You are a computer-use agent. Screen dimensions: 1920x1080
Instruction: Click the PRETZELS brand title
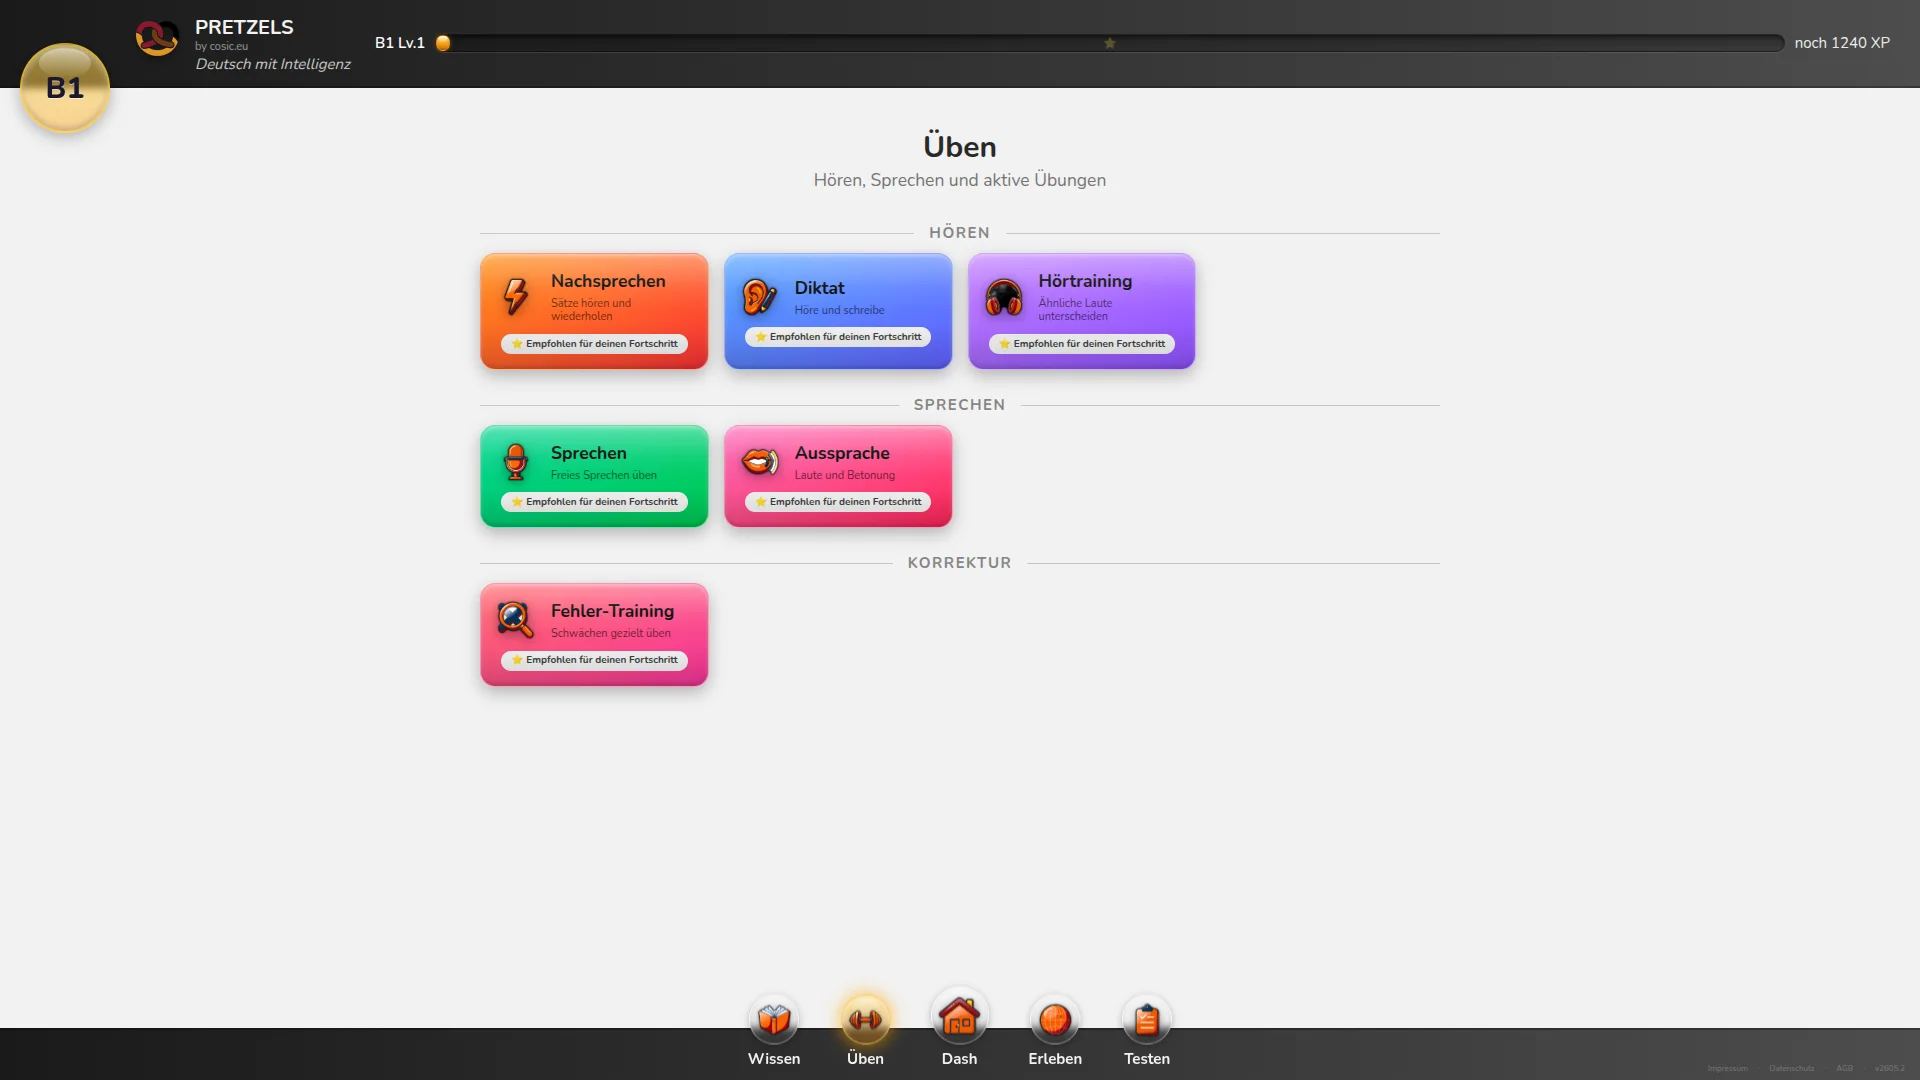[x=244, y=27]
